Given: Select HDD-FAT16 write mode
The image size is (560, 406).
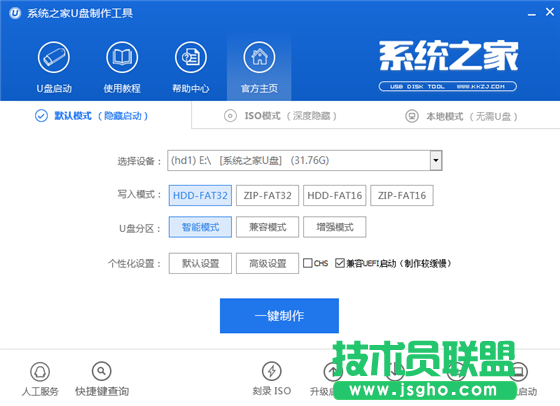Looking at the screenshot, I should click(x=335, y=195).
